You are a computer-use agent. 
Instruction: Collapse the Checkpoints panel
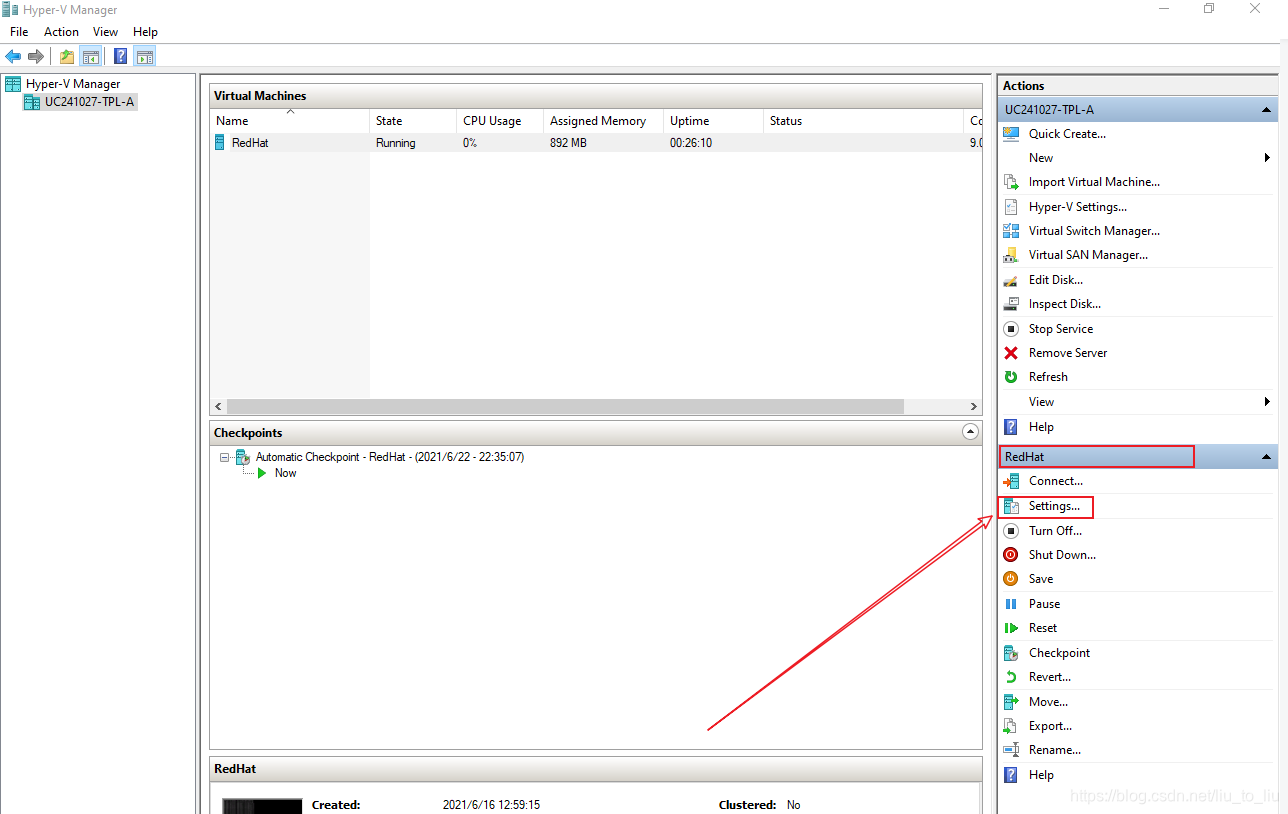[970, 432]
